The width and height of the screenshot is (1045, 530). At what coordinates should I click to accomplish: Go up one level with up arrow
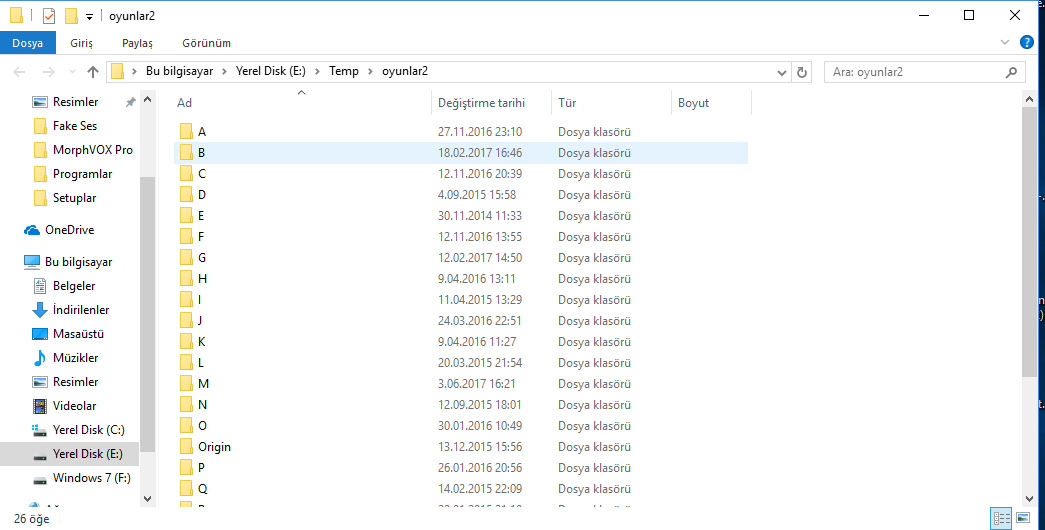click(x=93, y=72)
